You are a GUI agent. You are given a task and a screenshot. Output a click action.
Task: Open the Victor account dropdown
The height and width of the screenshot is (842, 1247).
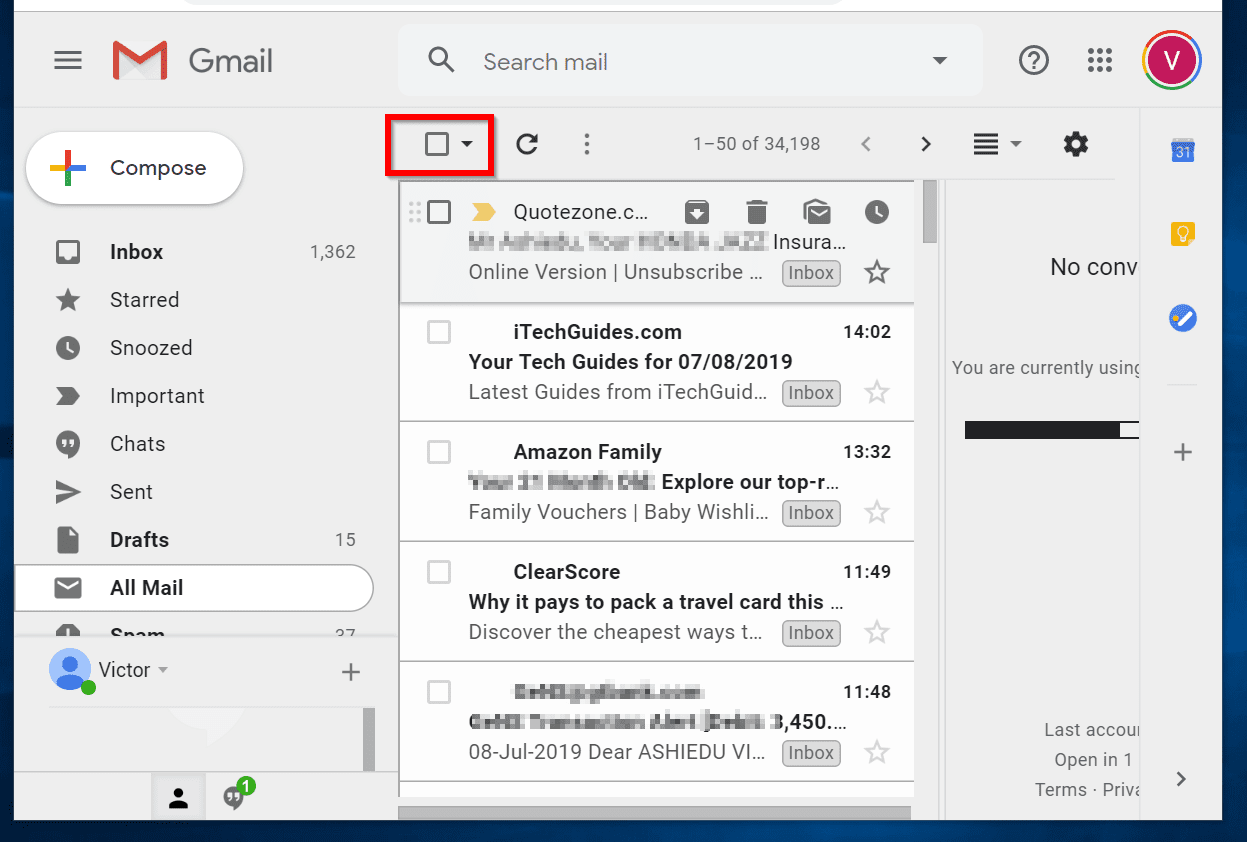pos(163,671)
